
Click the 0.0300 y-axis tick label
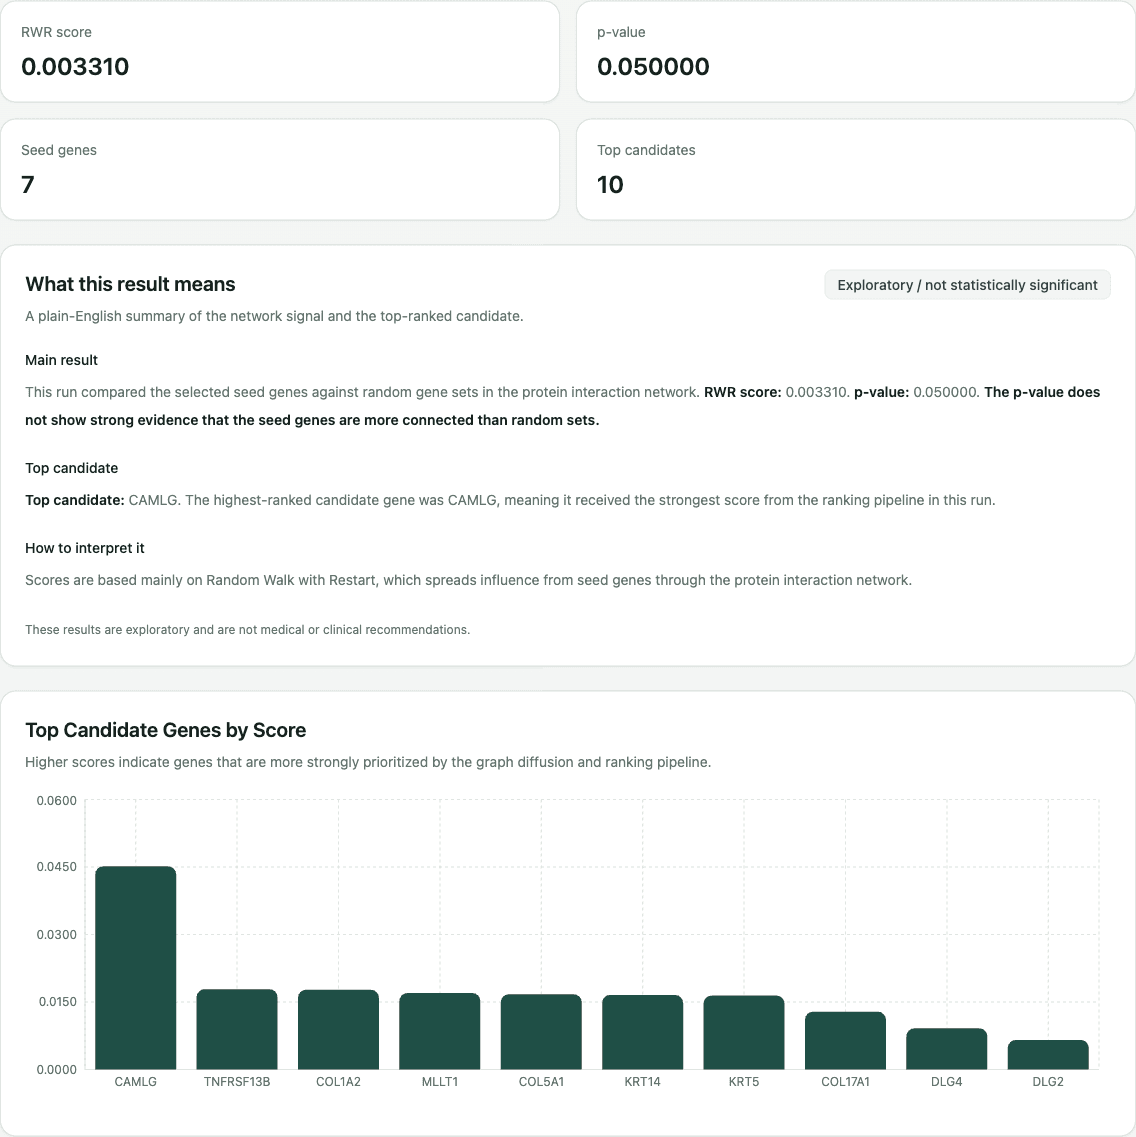[57, 935]
